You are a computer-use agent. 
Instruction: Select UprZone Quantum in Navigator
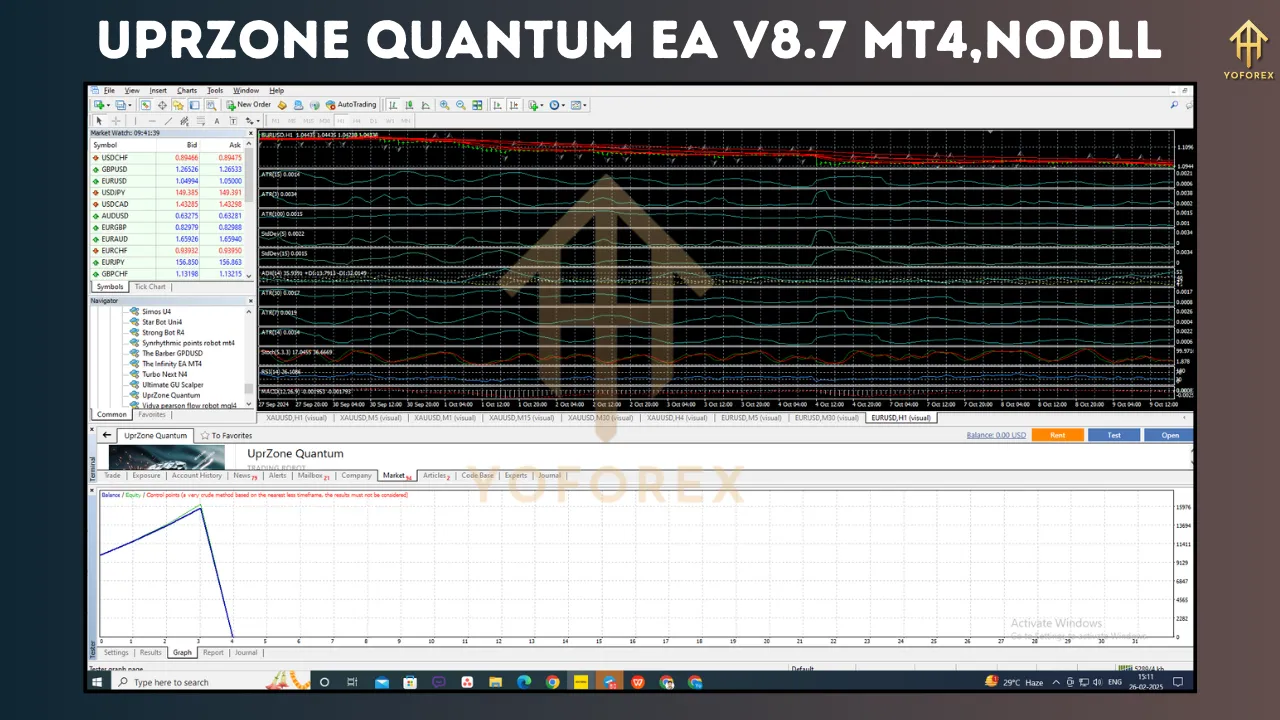pyautogui.click(x=171, y=395)
